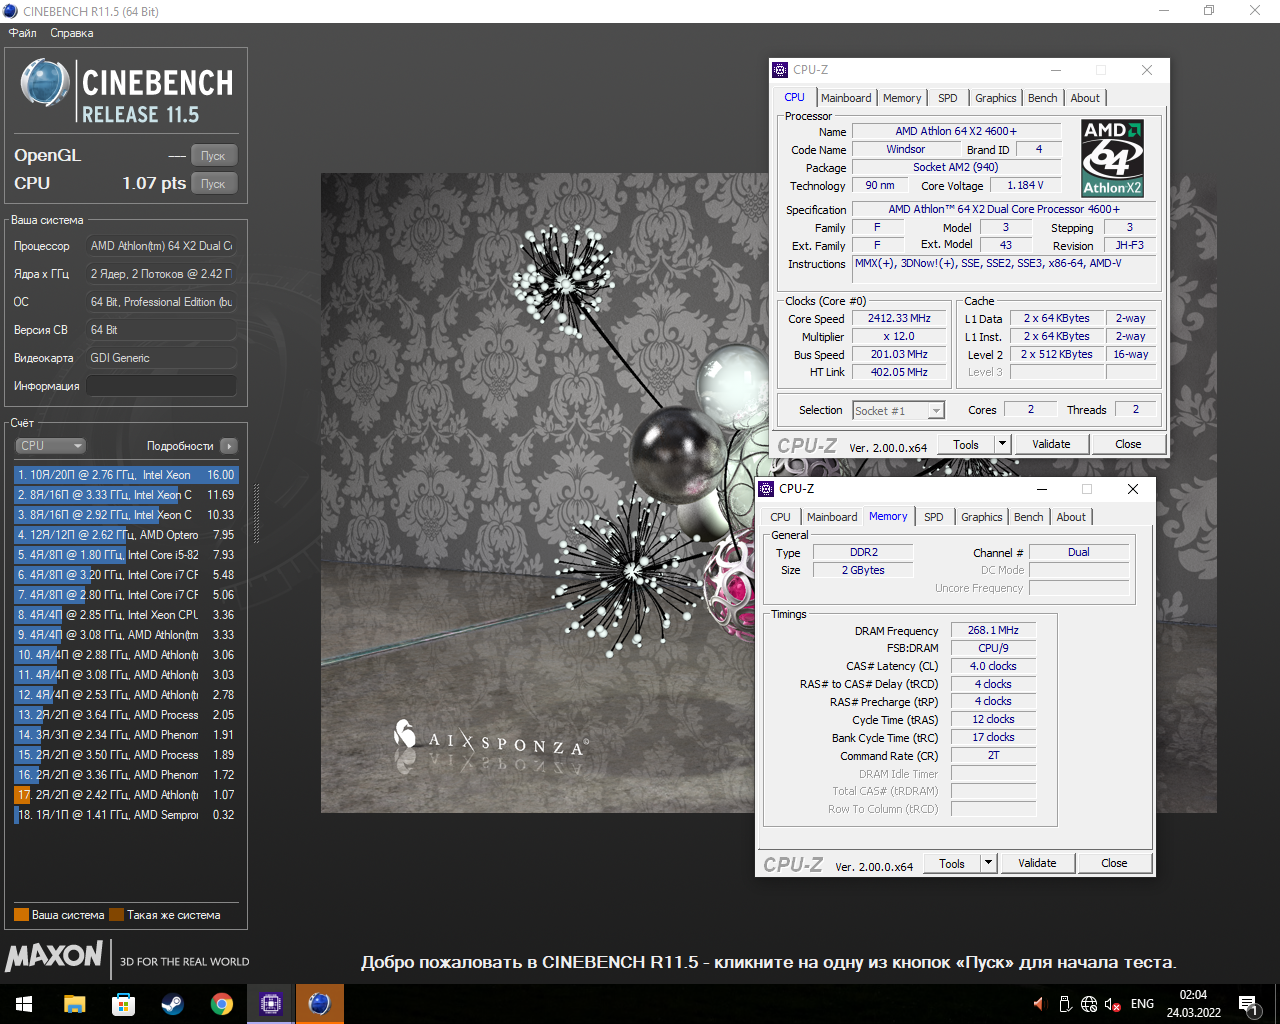This screenshot has height=1024, width=1280.
Task: Open File Explorer from the taskbar
Action: coord(74,1004)
